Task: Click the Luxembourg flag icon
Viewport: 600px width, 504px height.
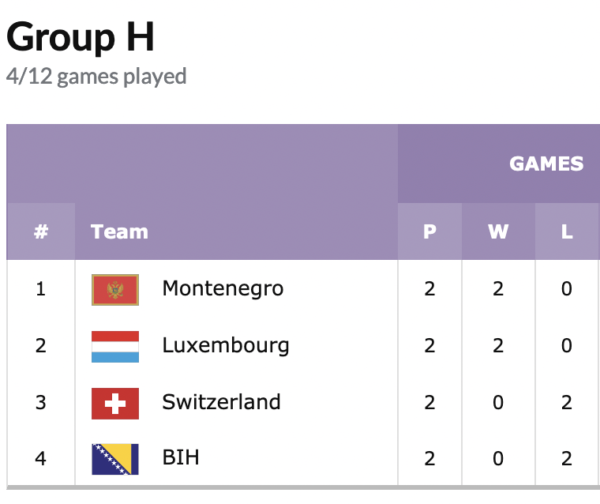Action: click(115, 347)
